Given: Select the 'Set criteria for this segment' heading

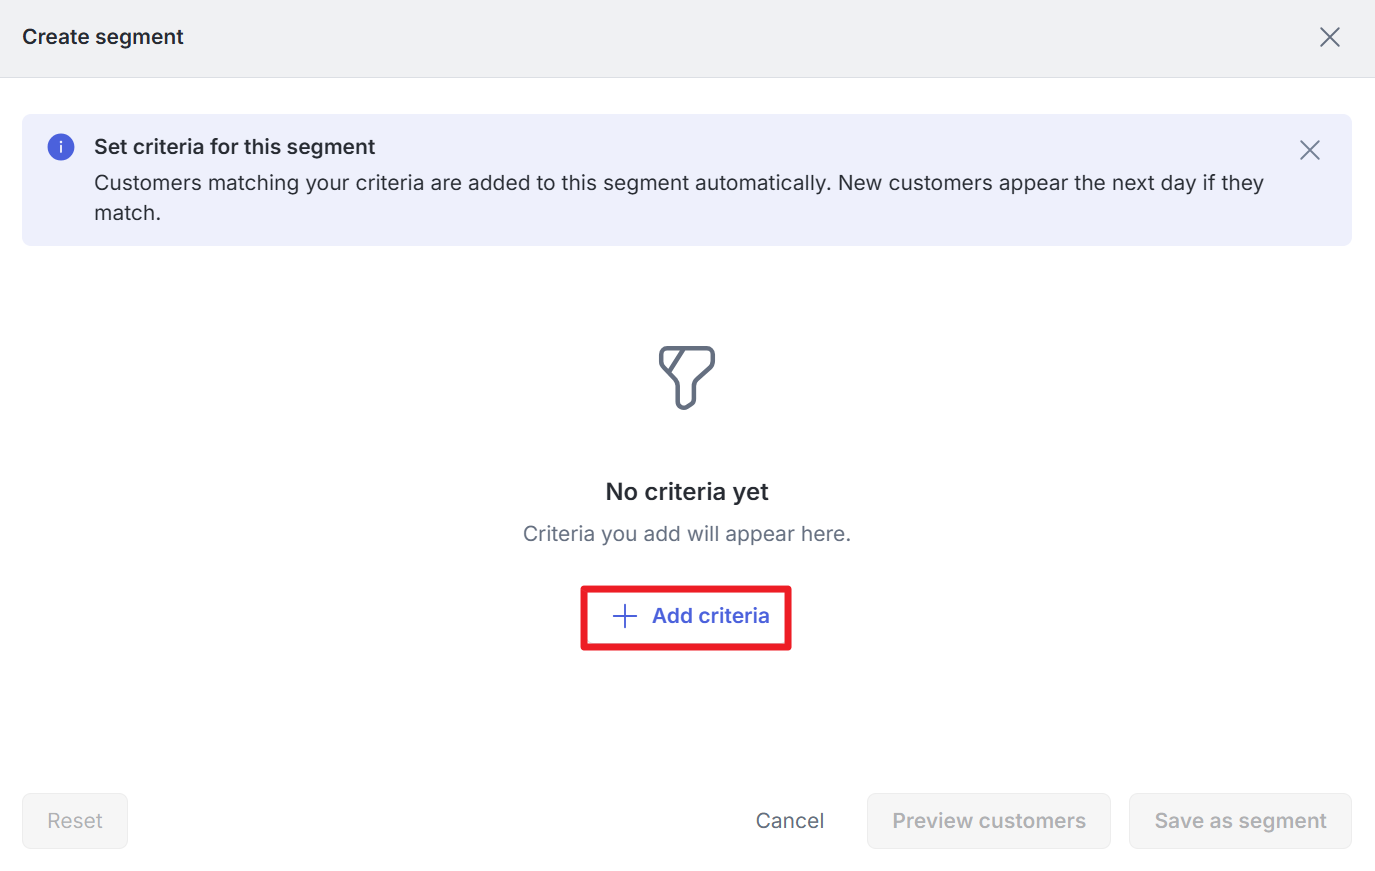Looking at the screenshot, I should (234, 147).
